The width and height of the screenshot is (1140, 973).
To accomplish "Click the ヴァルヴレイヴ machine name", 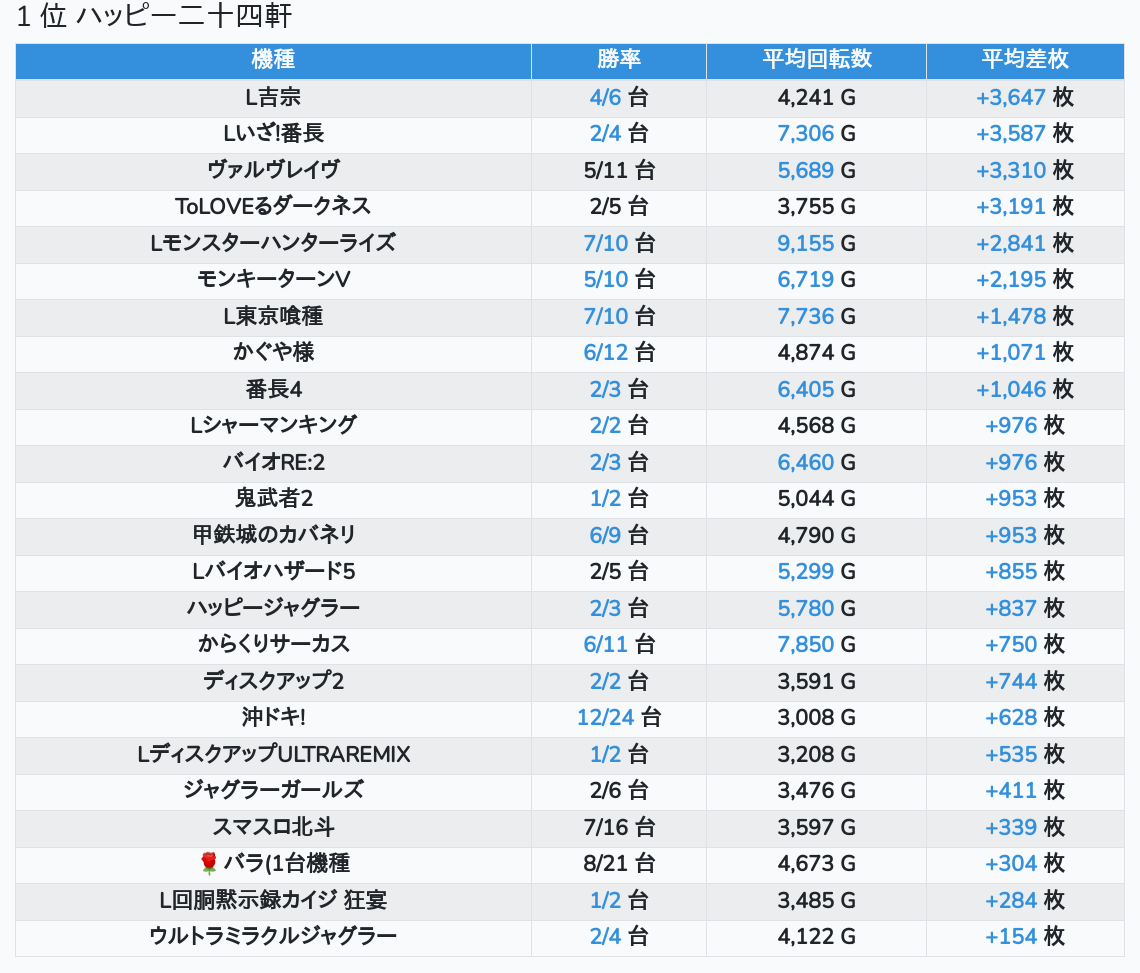I will point(273,170).
